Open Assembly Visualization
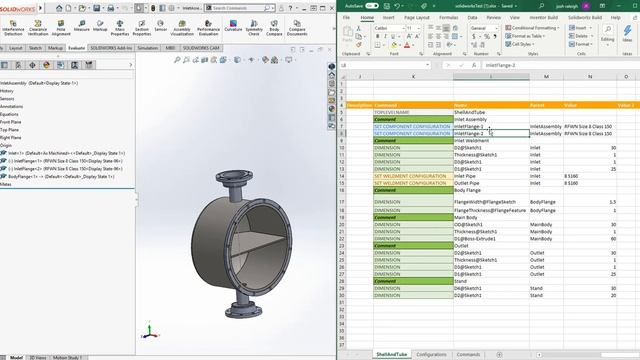Screen dimensions: 640x360 182,27
